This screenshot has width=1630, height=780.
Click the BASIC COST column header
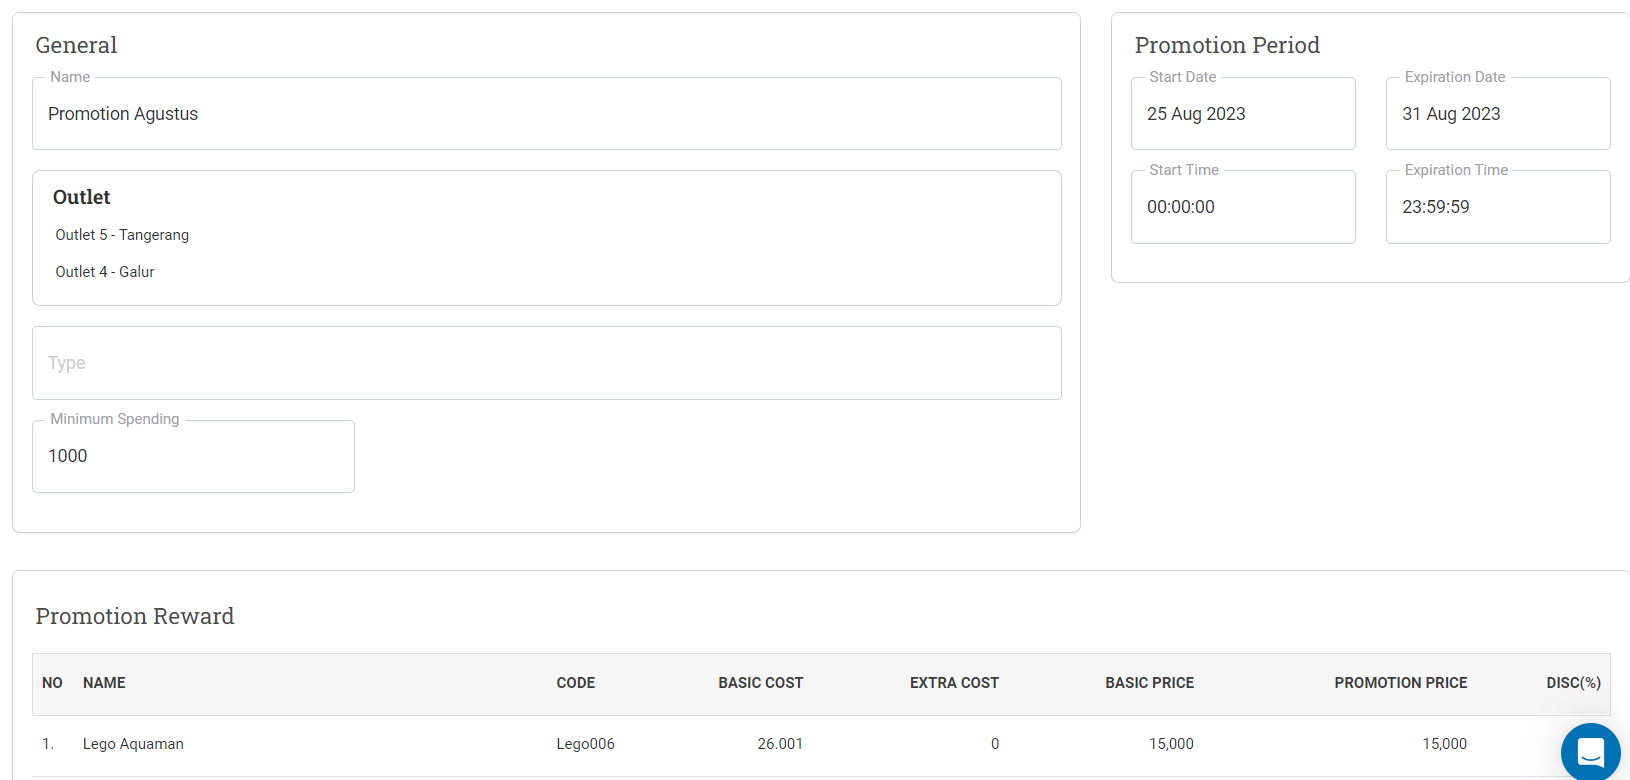761,683
